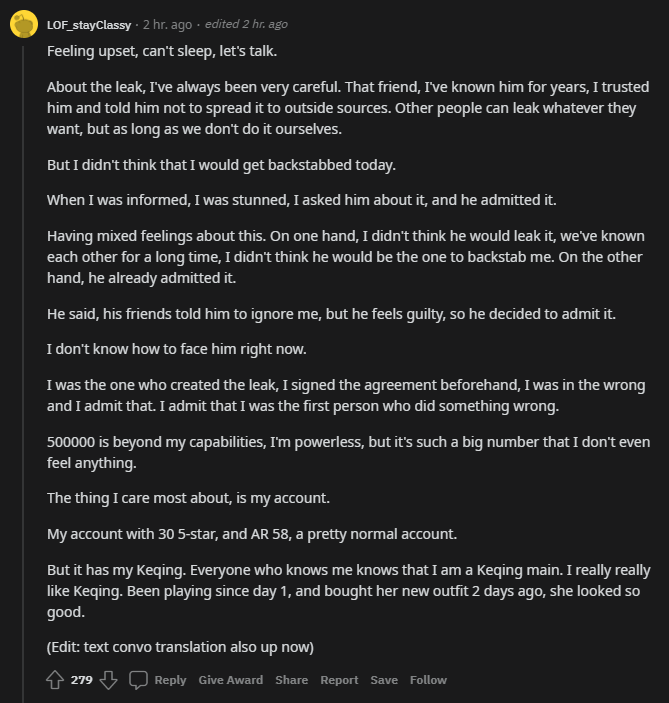Follow this comment thread

click(x=428, y=680)
